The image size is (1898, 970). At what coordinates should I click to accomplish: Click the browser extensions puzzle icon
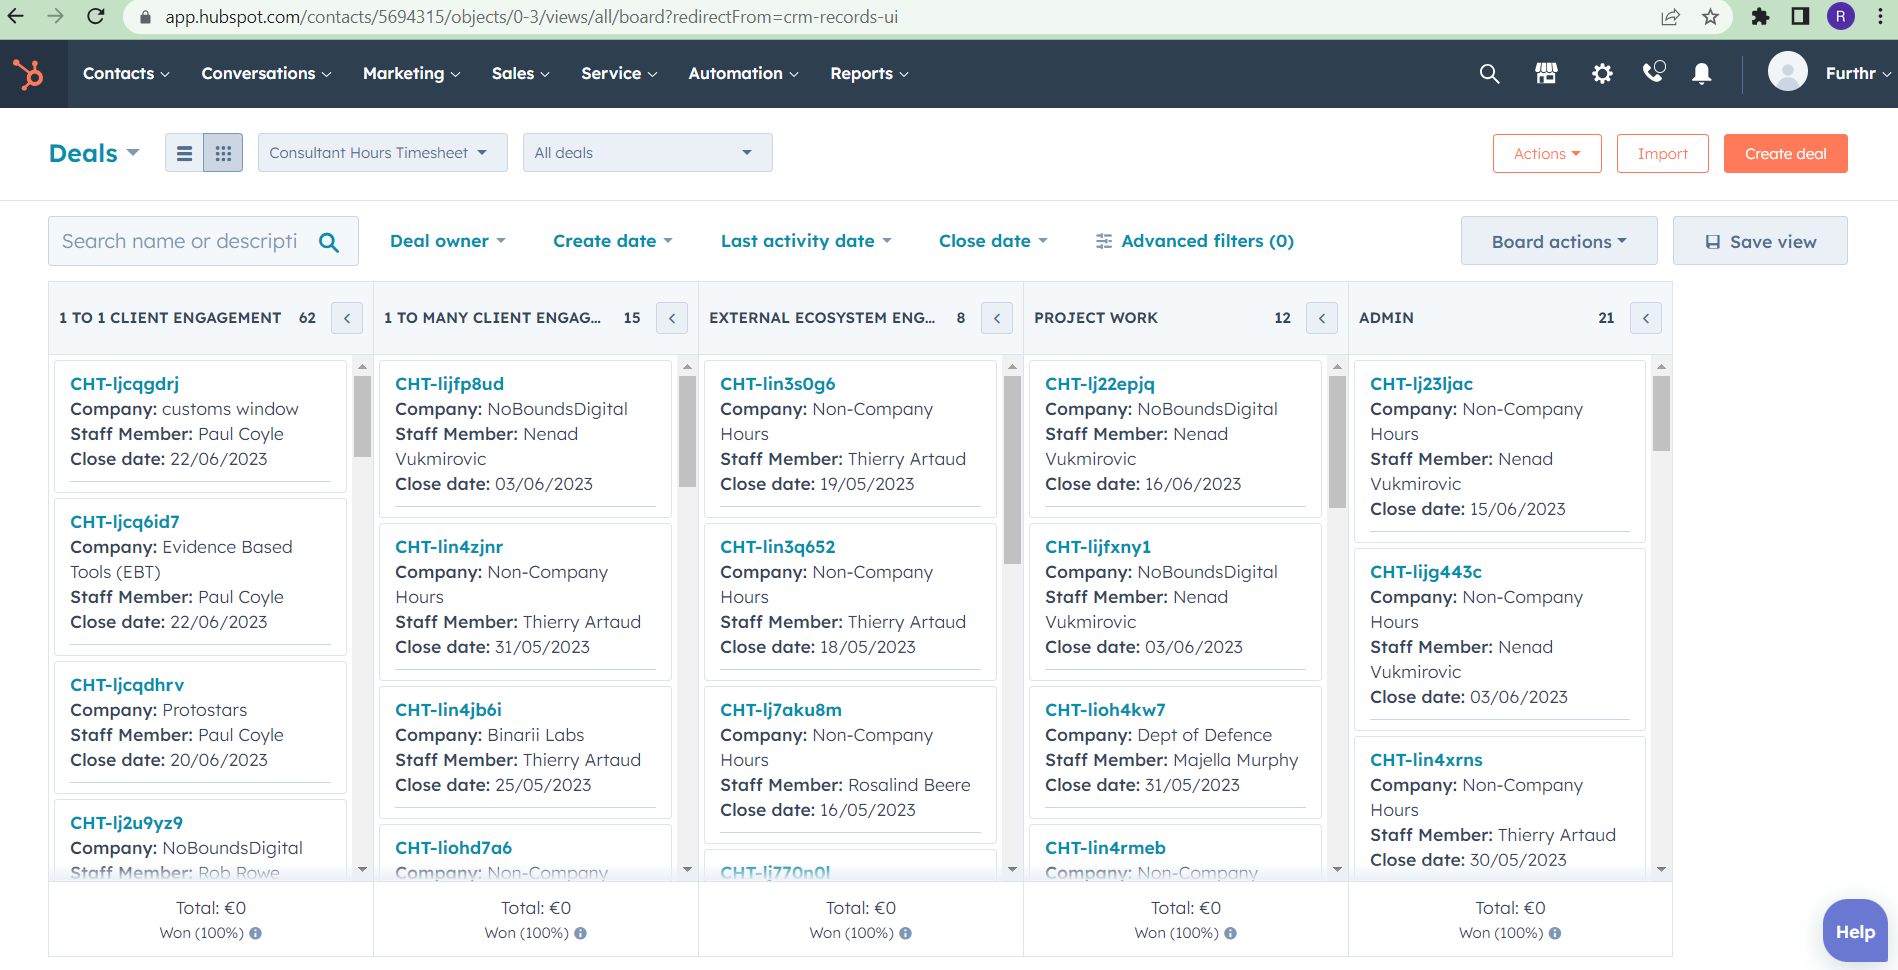click(x=1760, y=17)
